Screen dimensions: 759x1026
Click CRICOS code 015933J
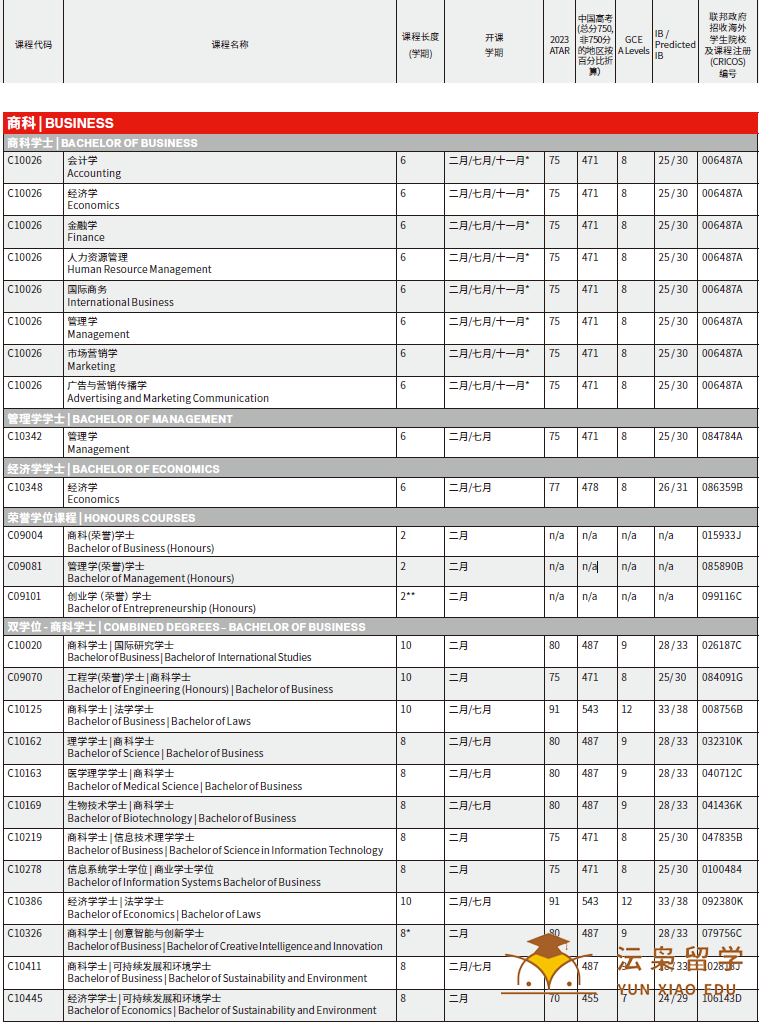(x=722, y=535)
